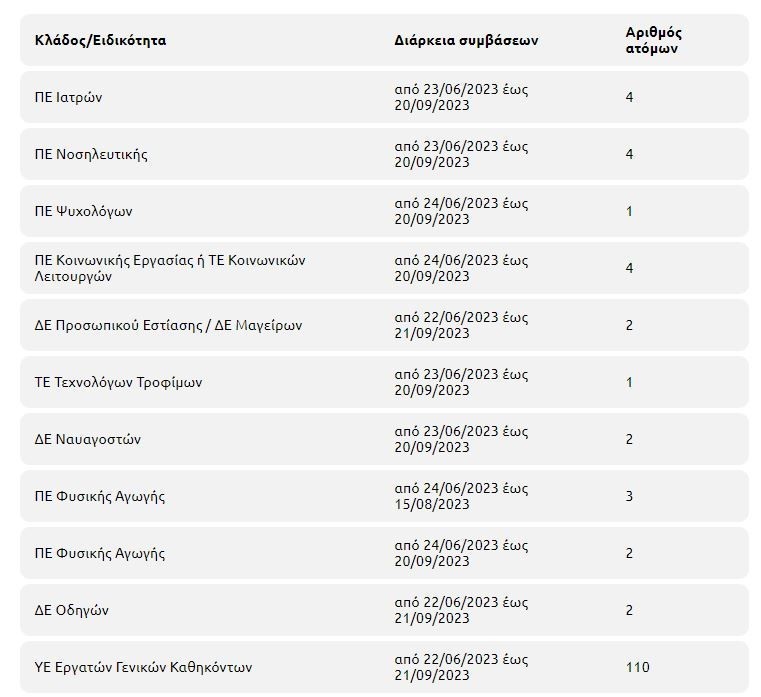This screenshot has height=697, width=761.
Task: Click the Κλάδος/Ειδικότητα column header
Action: tap(100, 41)
